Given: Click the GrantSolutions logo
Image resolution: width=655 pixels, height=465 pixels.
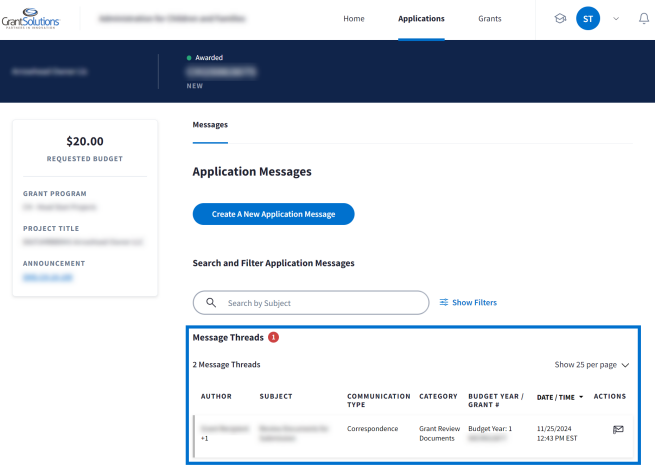Looking at the screenshot, I should (x=30, y=19).
